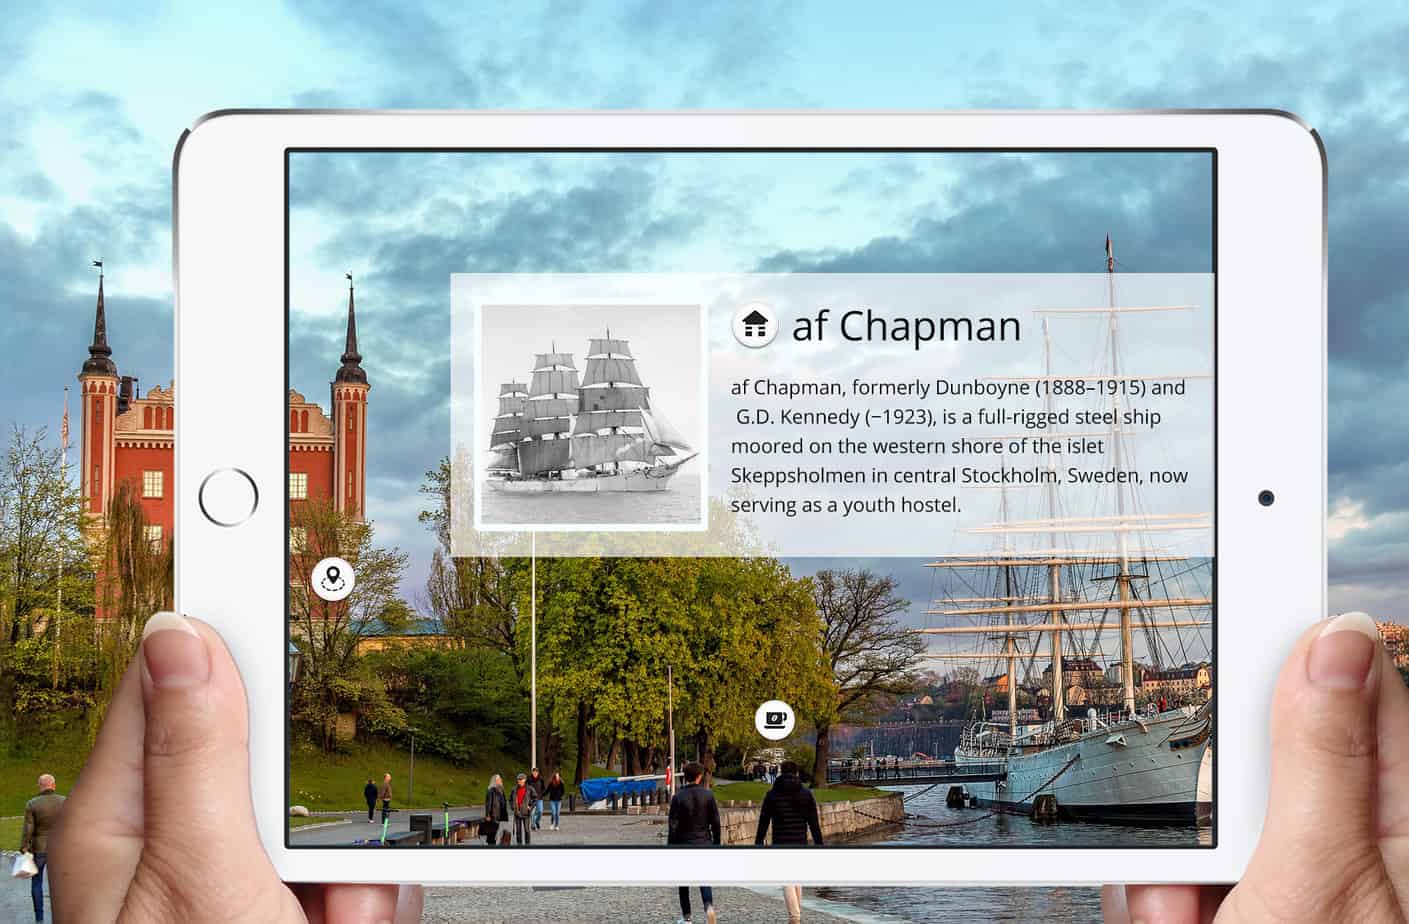
Task: Select the "af Chapman" title text
Action: coord(907,325)
